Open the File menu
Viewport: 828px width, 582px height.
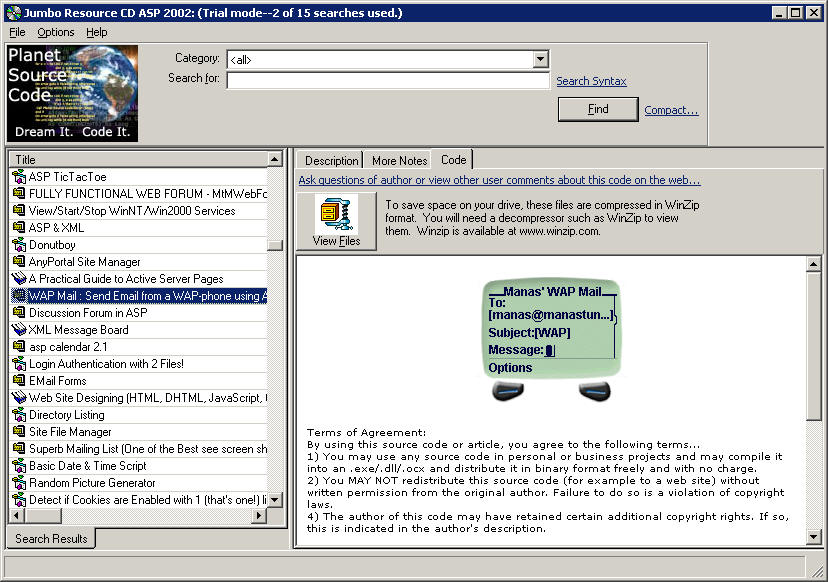pyautogui.click(x=17, y=32)
